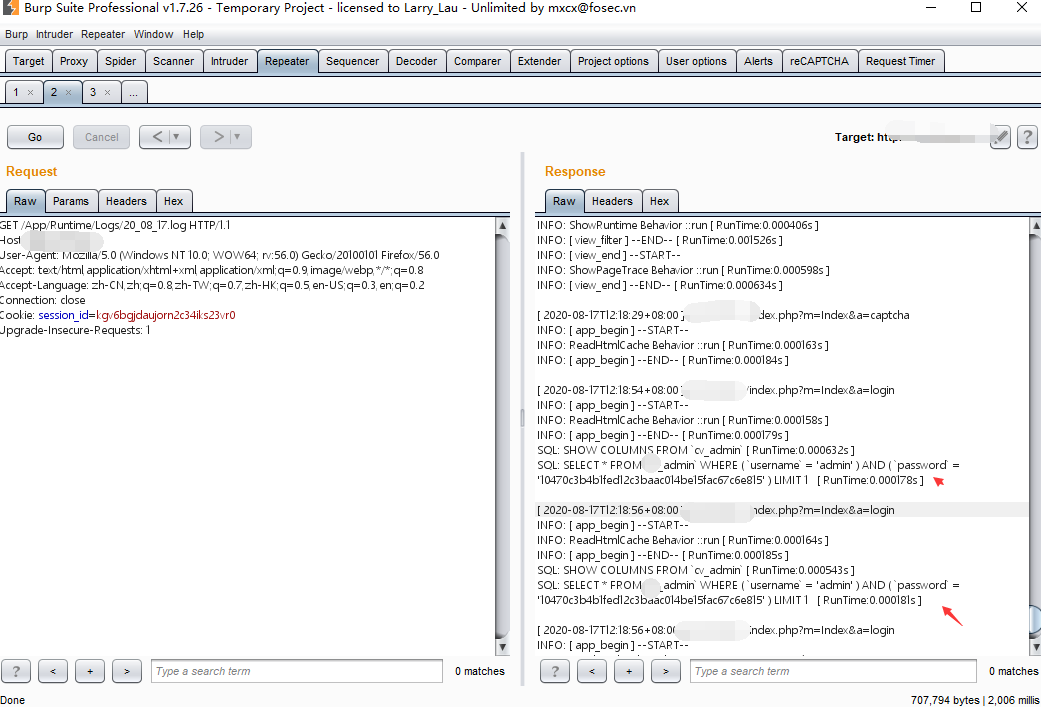Close repeater tab 1
The height and width of the screenshot is (707, 1041).
click(x=30, y=93)
